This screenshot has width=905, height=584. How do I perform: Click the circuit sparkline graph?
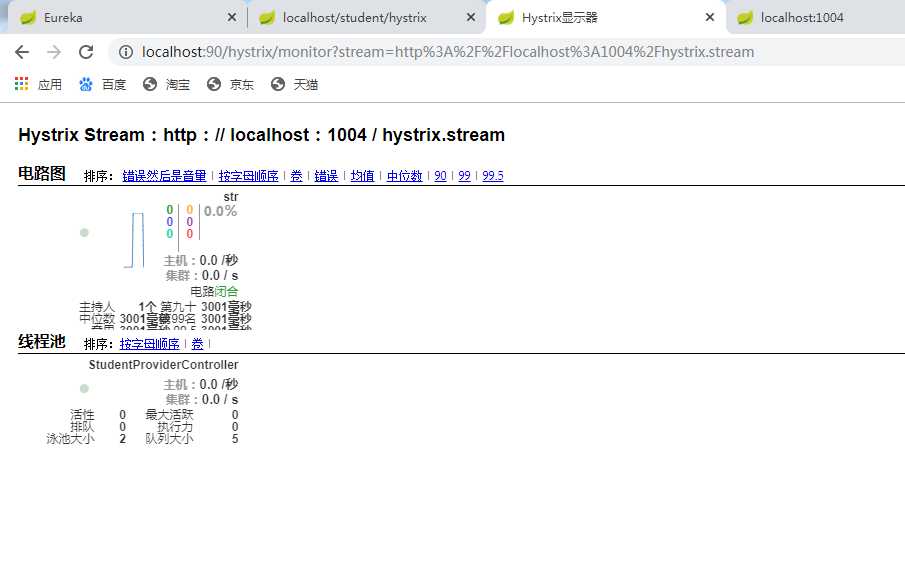(134, 240)
